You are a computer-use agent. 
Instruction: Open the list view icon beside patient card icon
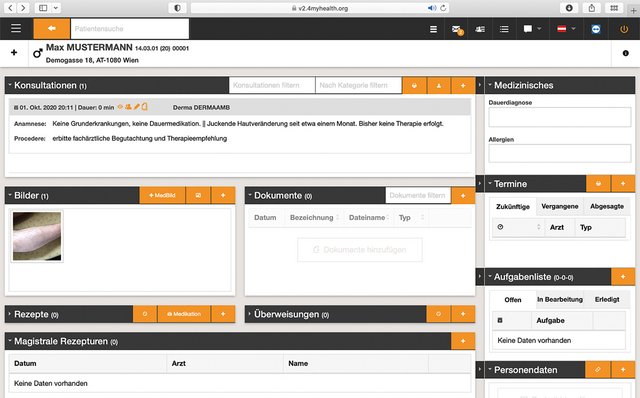coord(504,29)
